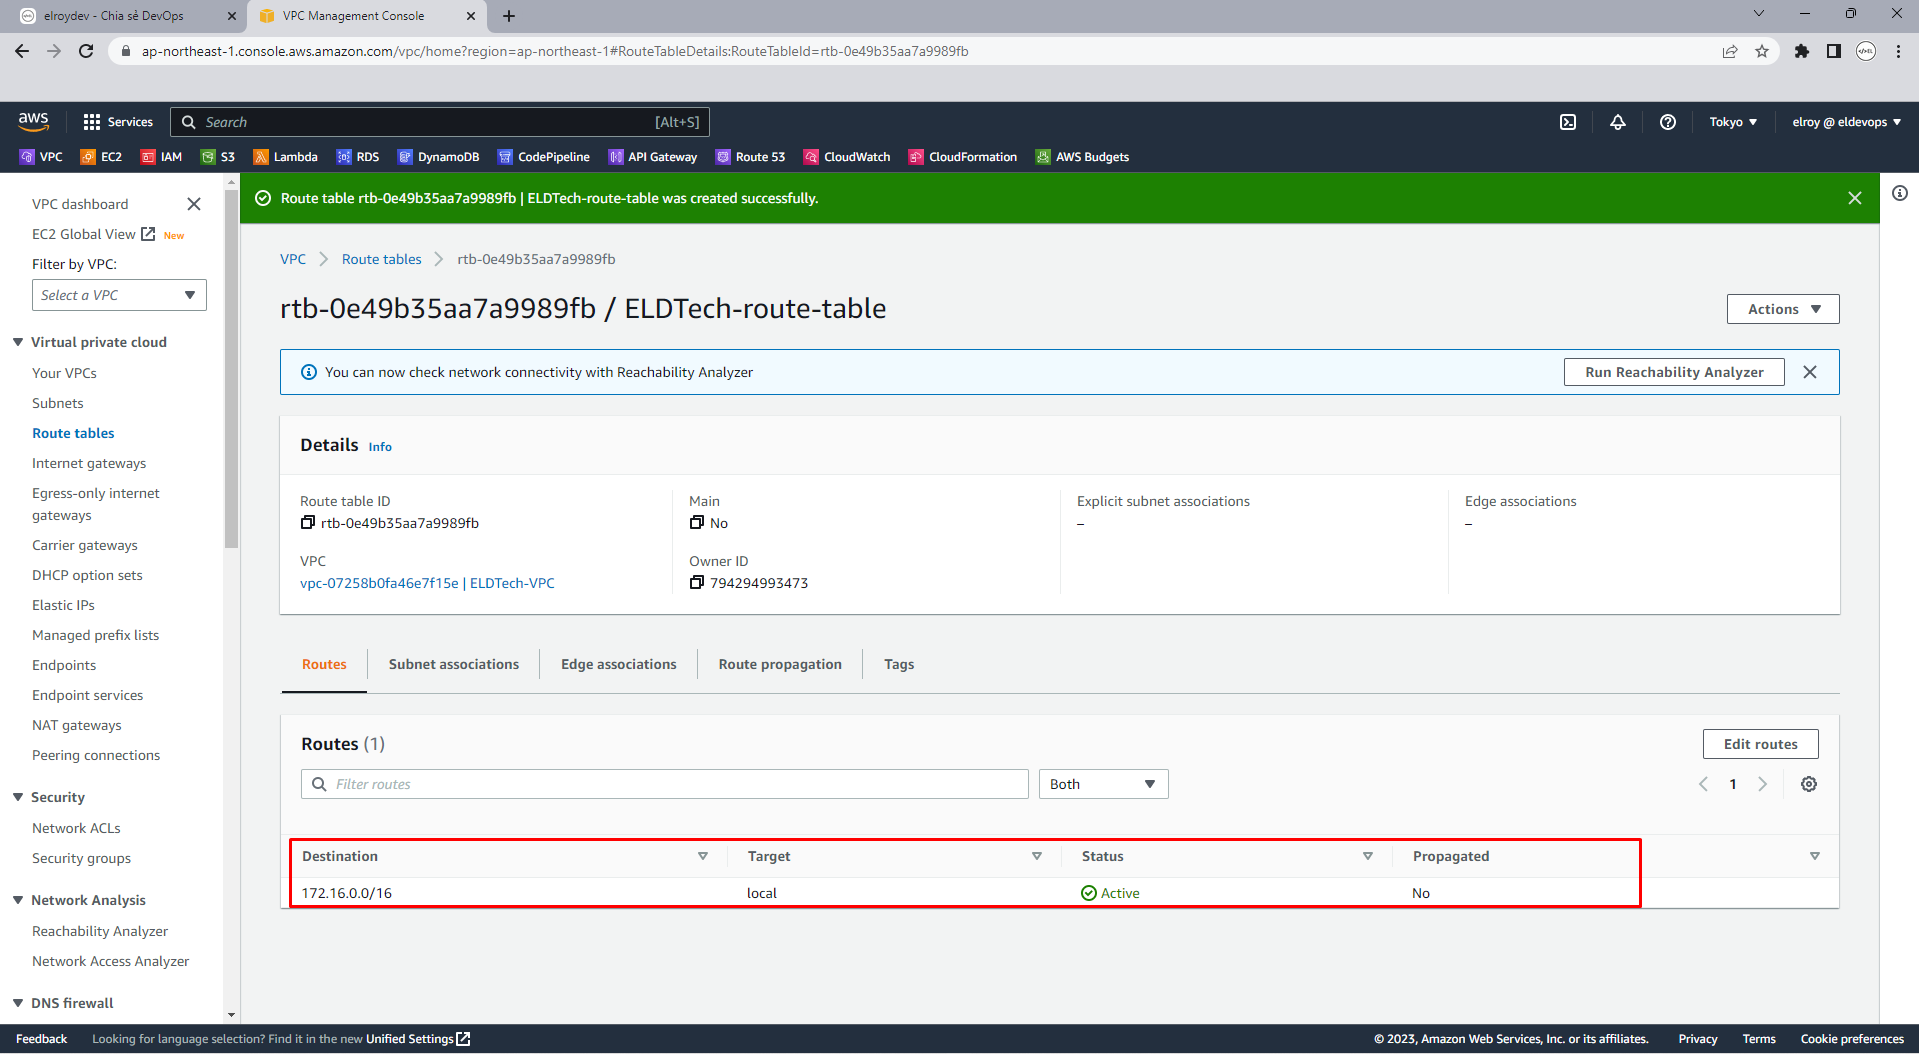
Task: Switch to the Tags tab
Action: (x=899, y=664)
